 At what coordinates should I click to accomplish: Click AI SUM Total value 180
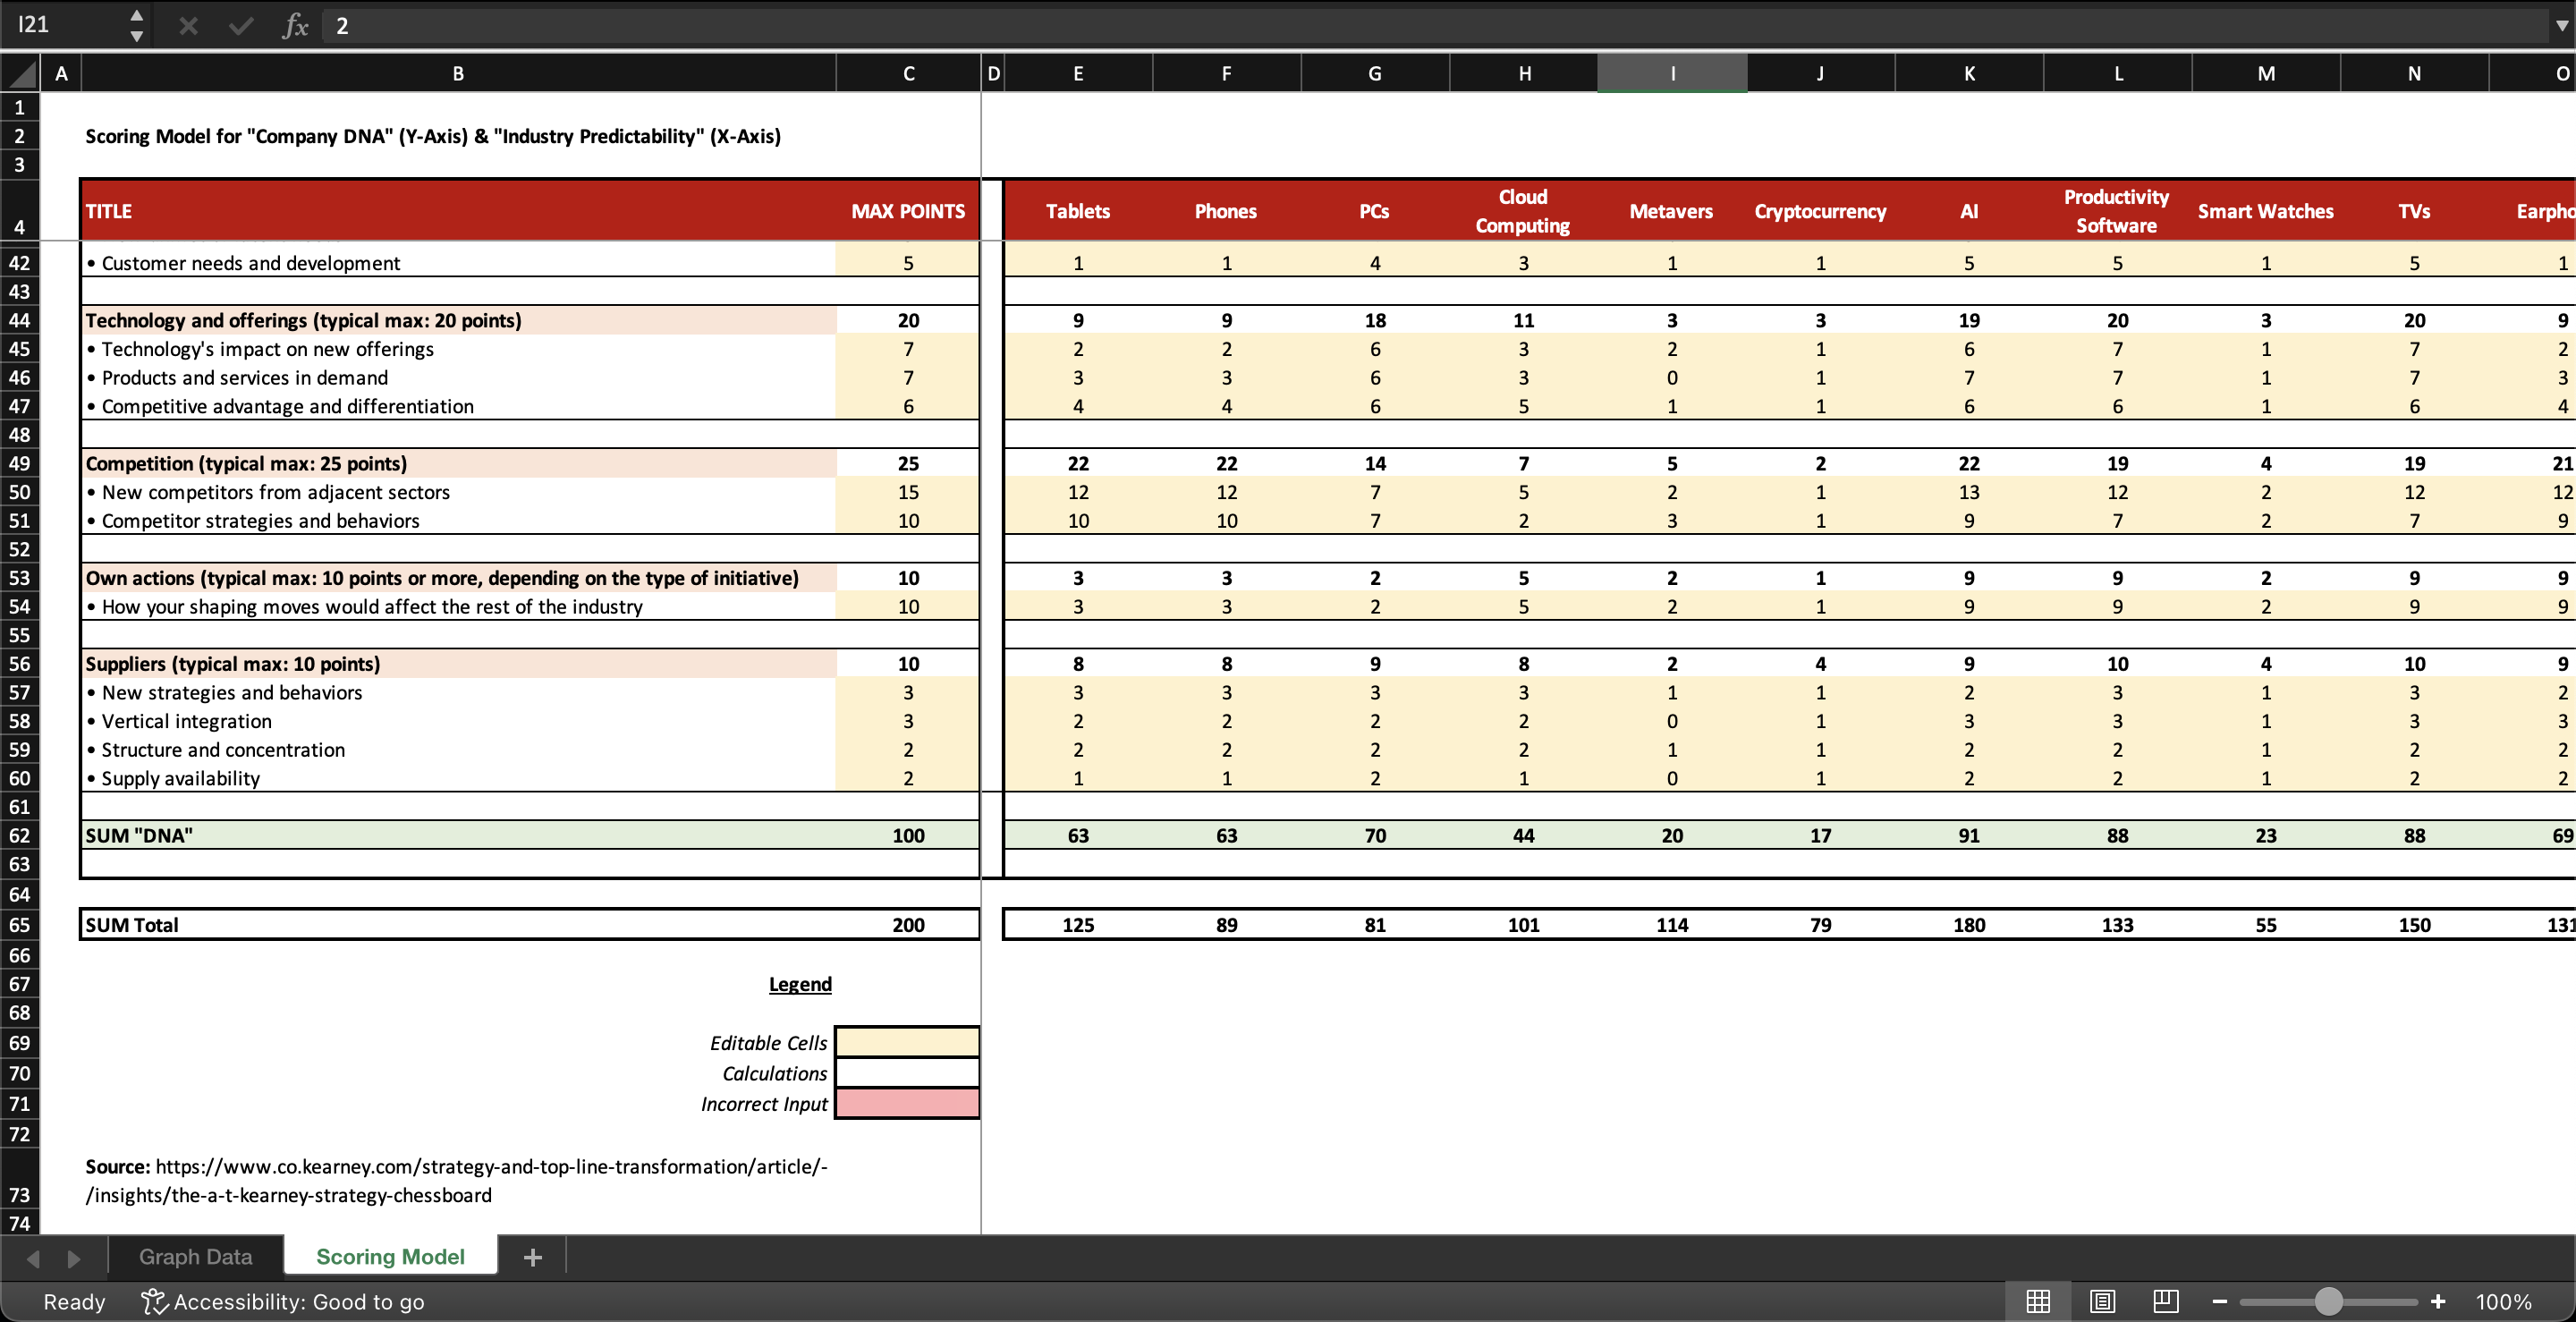(x=1968, y=924)
